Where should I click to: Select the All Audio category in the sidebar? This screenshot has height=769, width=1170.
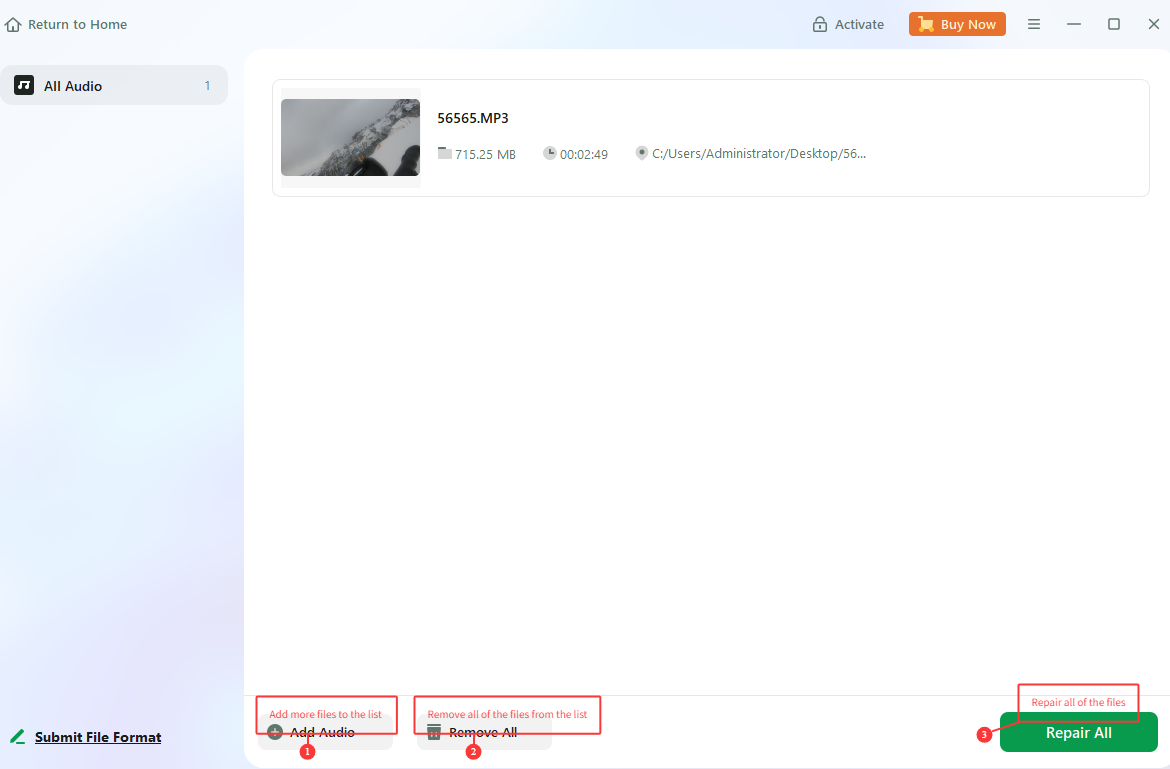[x=113, y=86]
